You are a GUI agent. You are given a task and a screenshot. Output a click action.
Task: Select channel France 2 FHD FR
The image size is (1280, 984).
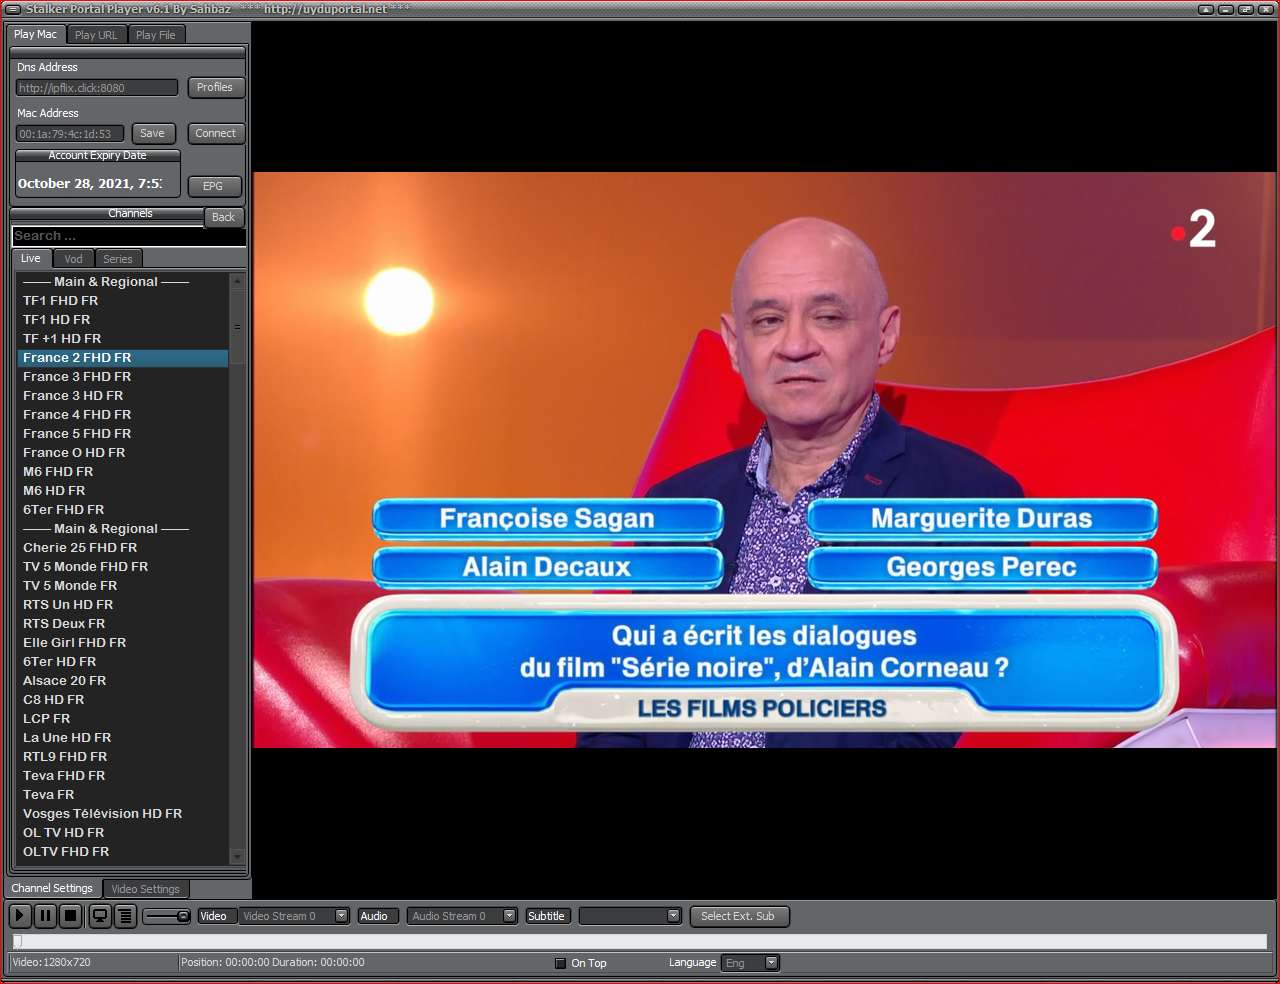click(x=124, y=358)
